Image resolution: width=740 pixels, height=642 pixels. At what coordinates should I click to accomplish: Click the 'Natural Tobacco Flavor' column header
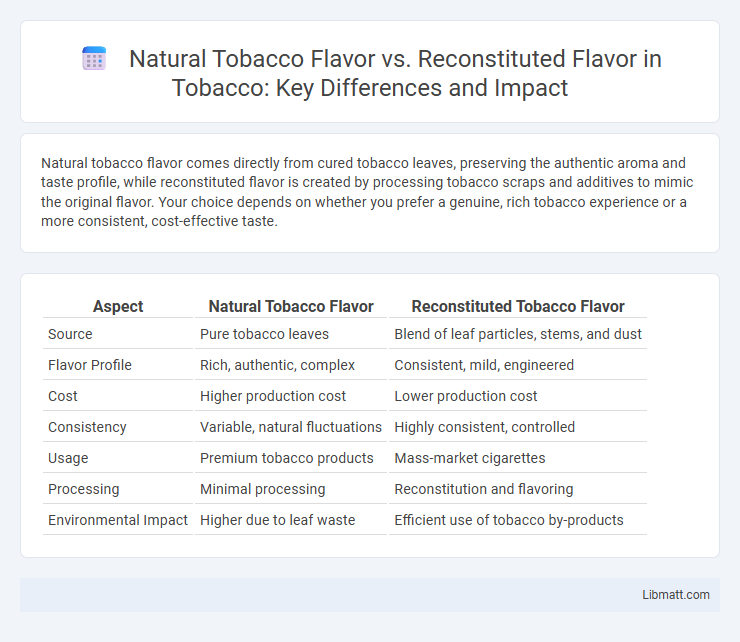click(x=291, y=306)
